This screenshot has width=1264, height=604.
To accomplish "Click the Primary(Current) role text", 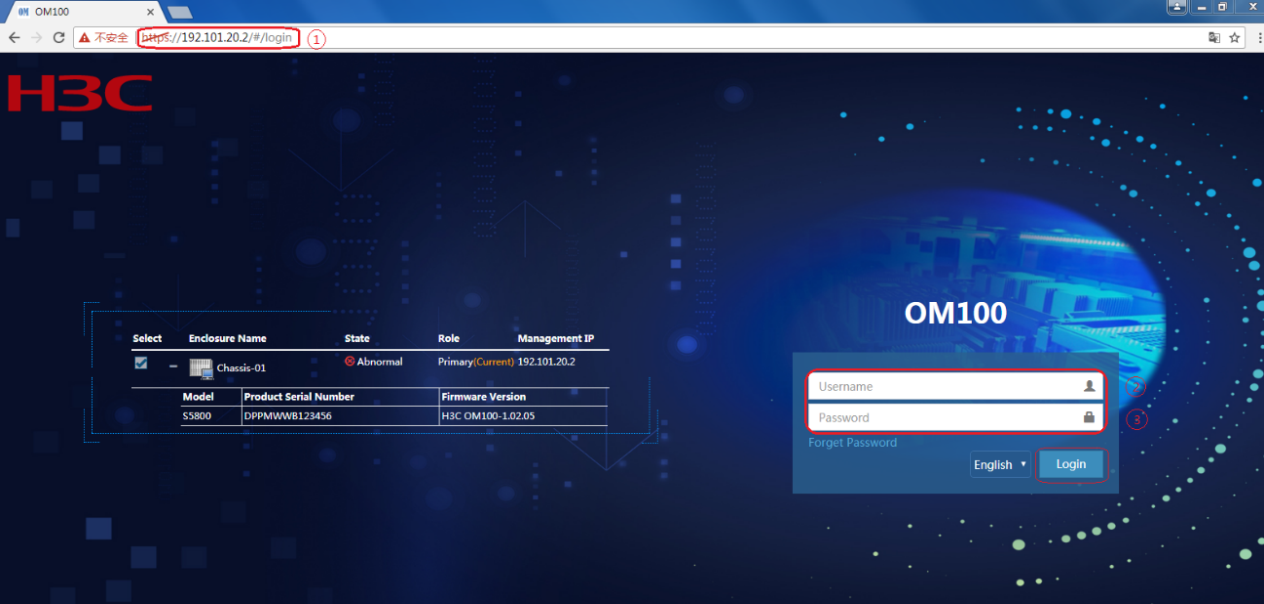I will tap(476, 361).
